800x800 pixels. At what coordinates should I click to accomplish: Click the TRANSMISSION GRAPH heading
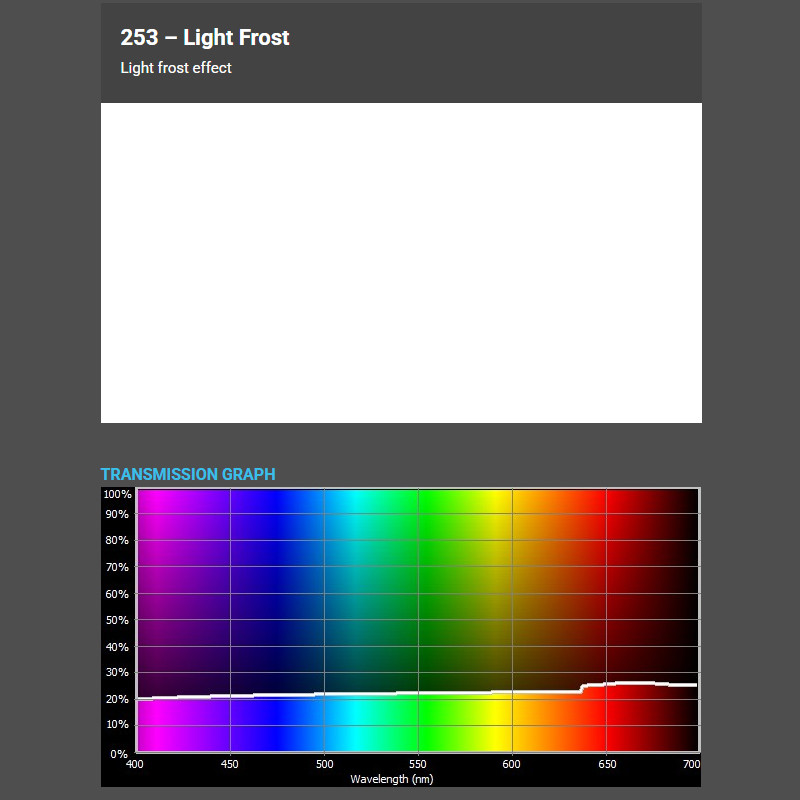click(x=188, y=474)
